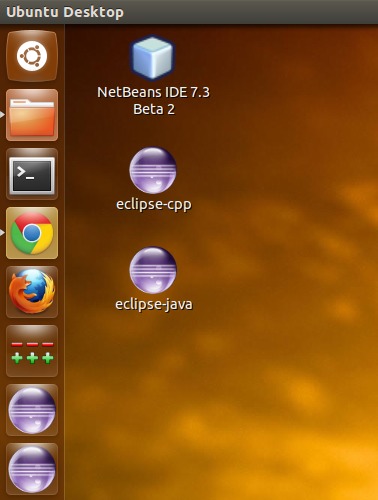Launch the Files folder icon in launcher
The image size is (378, 500).
32,115
